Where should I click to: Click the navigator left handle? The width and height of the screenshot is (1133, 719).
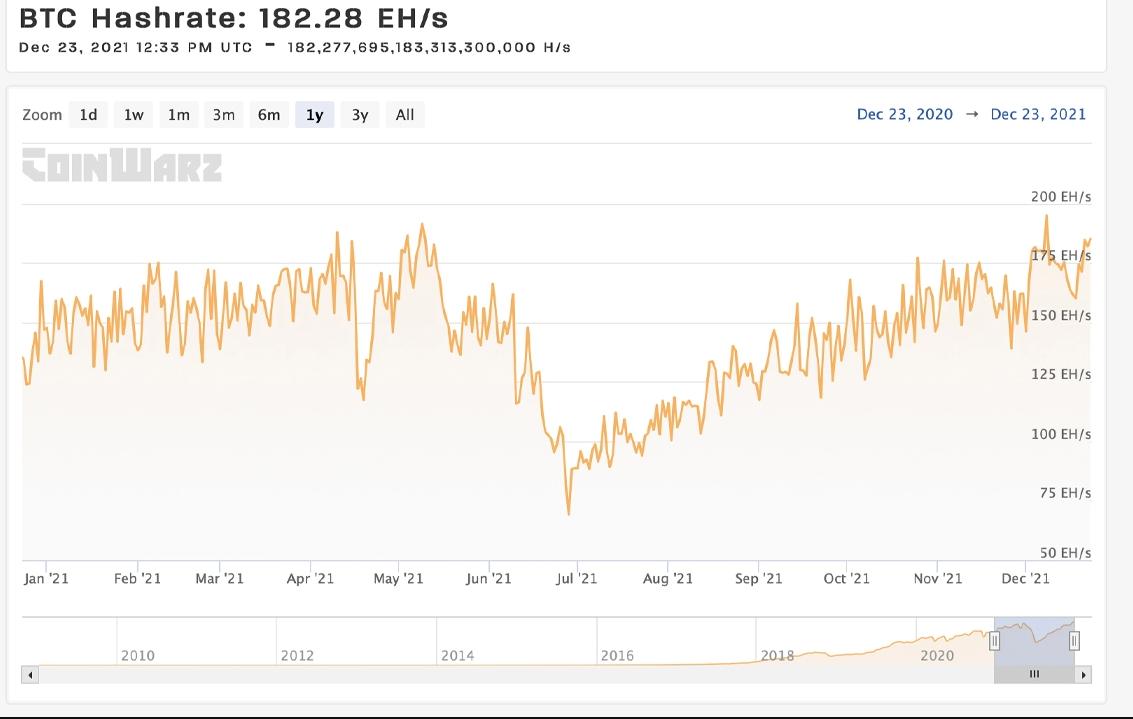[x=994, y=640]
